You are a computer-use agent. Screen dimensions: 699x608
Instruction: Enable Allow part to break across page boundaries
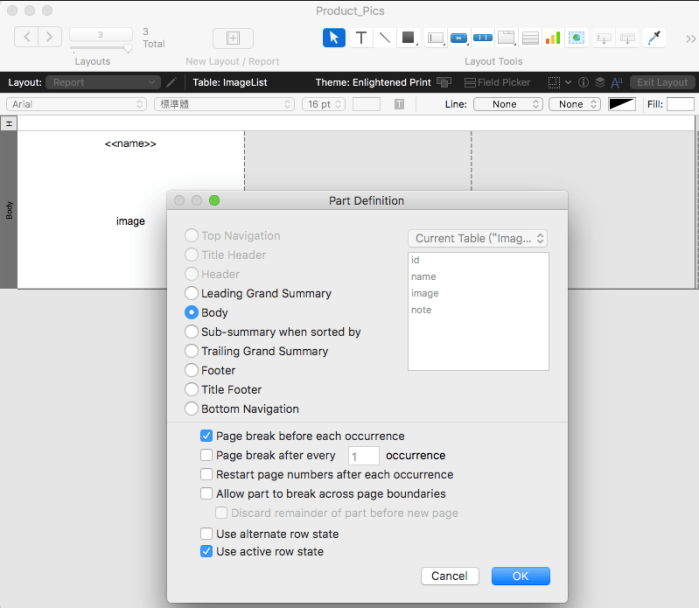click(x=207, y=494)
